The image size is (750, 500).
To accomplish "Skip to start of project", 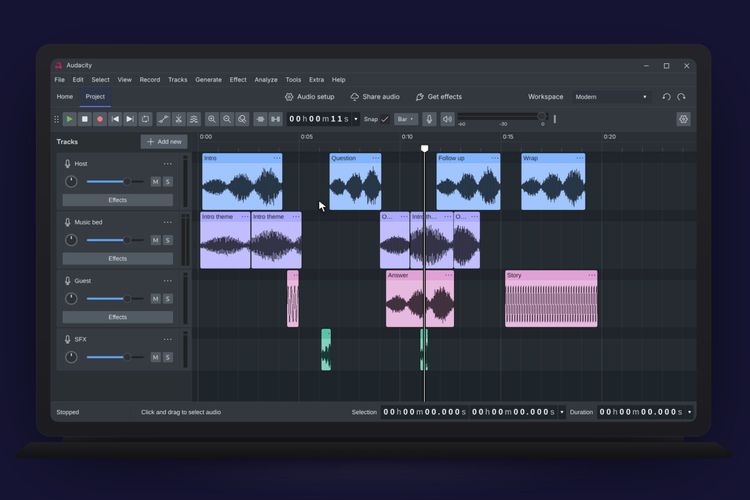I will tap(115, 119).
